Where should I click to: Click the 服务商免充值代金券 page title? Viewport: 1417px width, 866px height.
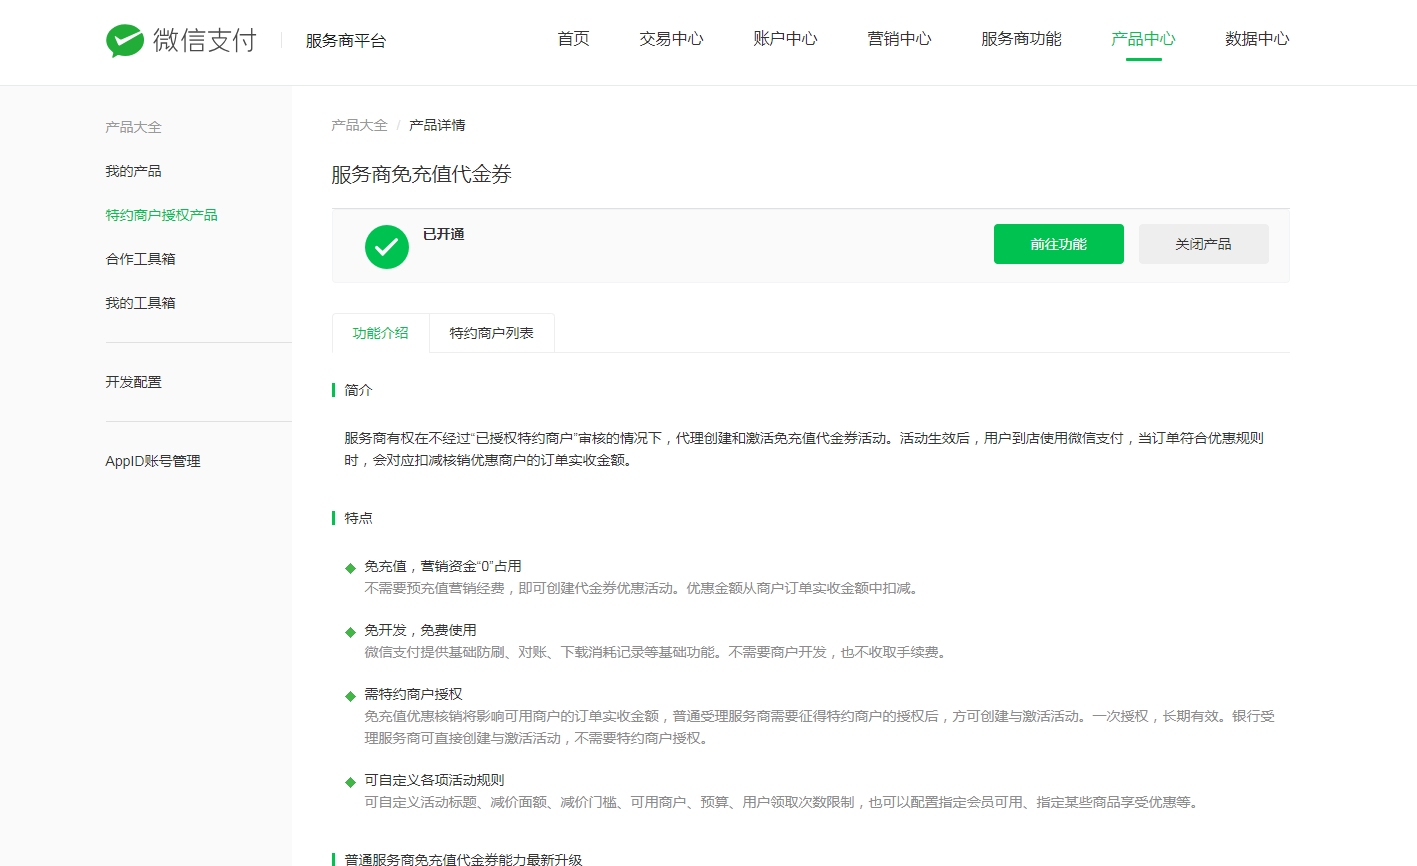coord(421,175)
